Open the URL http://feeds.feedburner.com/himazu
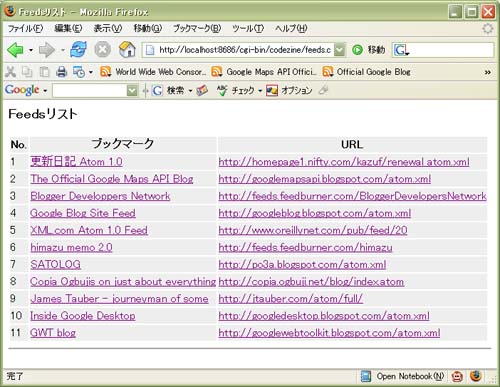500x387 pixels. point(305,247)
